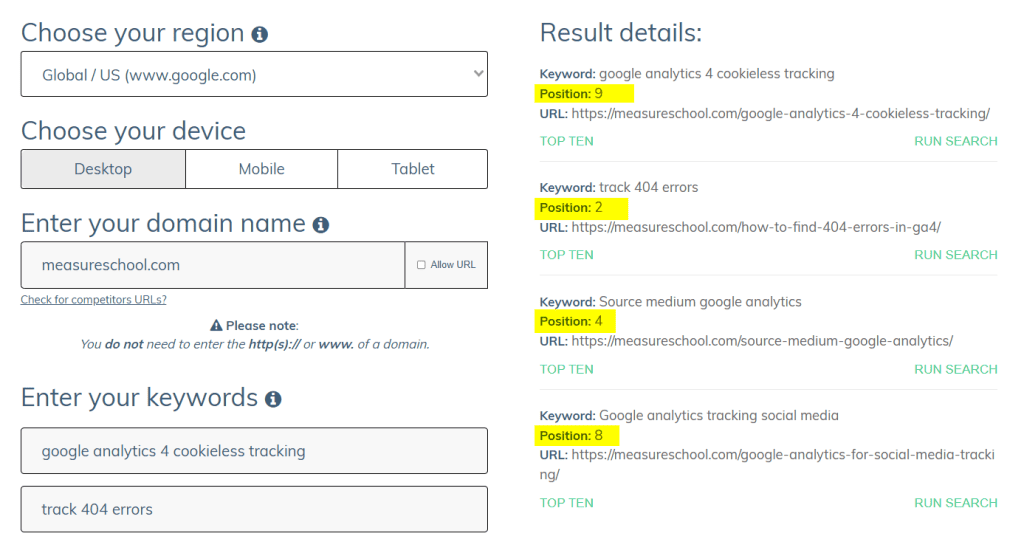Click TOP TEN under track 404 errors
Viewport: 1024px width, 539px height.
pos(566,255)
